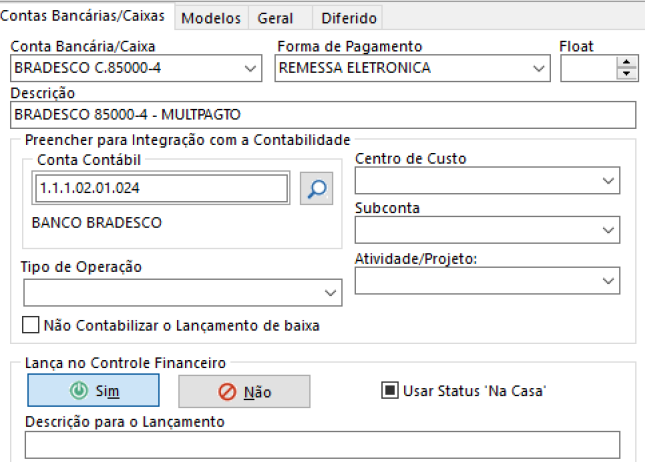This screenshot has height=462, width=645.
Task: Click the magnifier search icon for Conta Contábil
Action: click(x=317, y=188)
